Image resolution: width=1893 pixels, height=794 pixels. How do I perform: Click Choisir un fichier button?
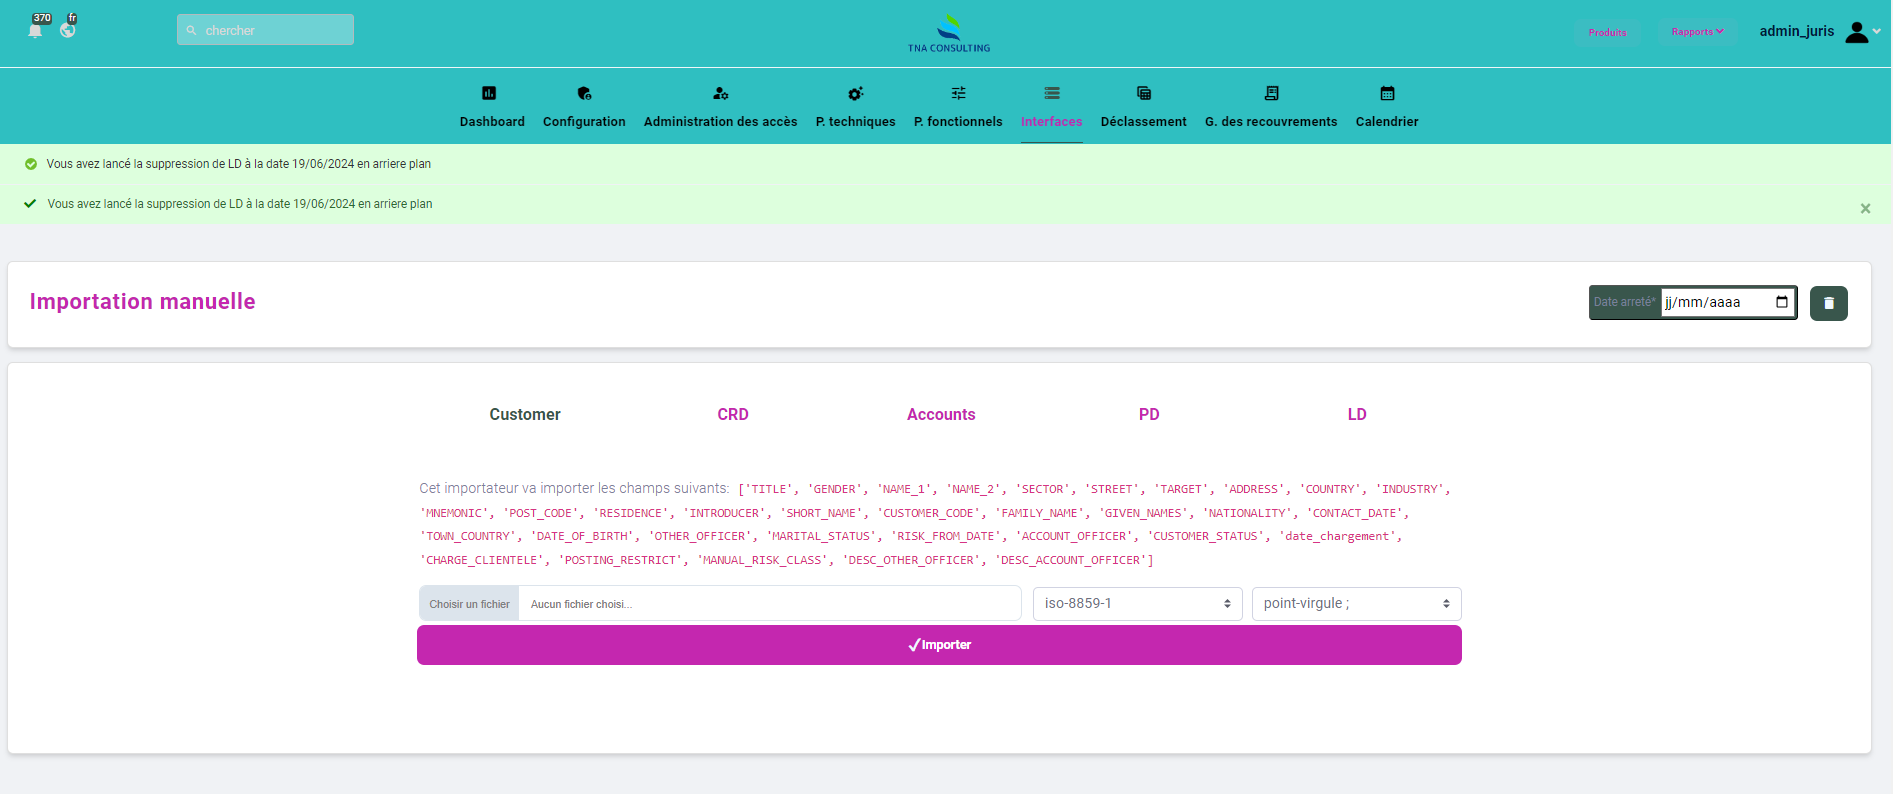click(x=469, y=604)
